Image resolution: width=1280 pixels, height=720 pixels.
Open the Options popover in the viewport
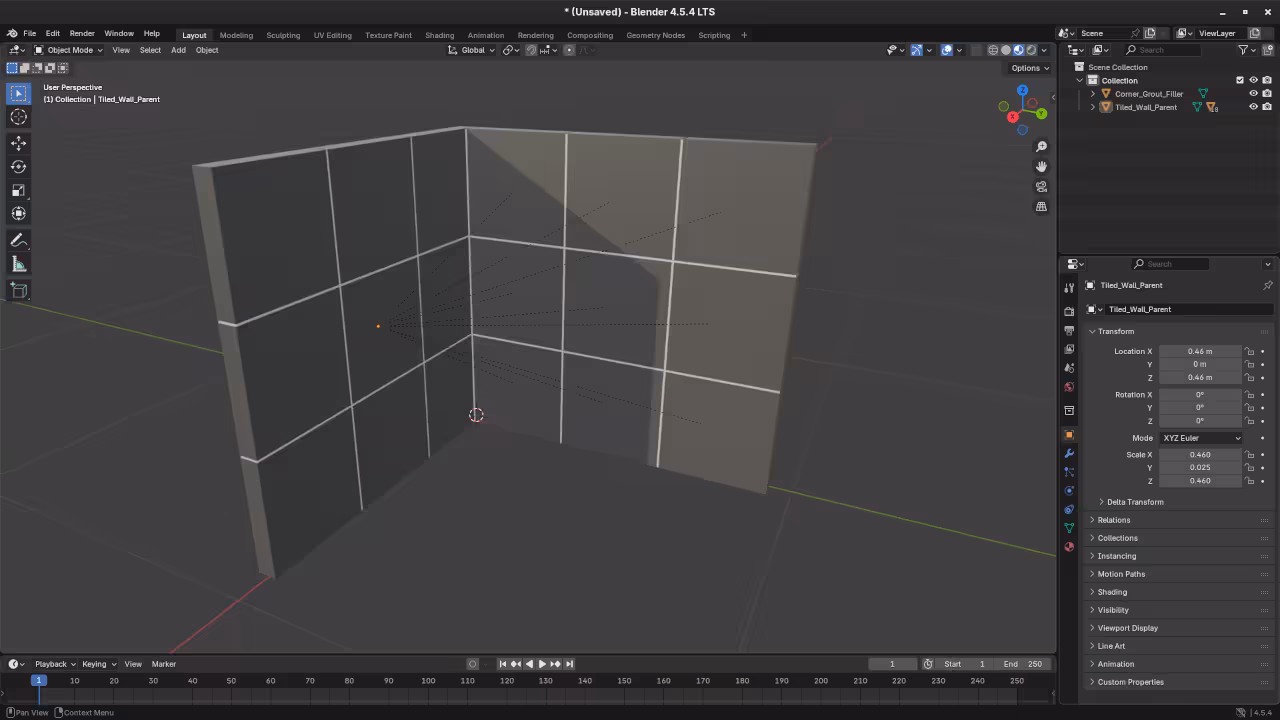1027,67
